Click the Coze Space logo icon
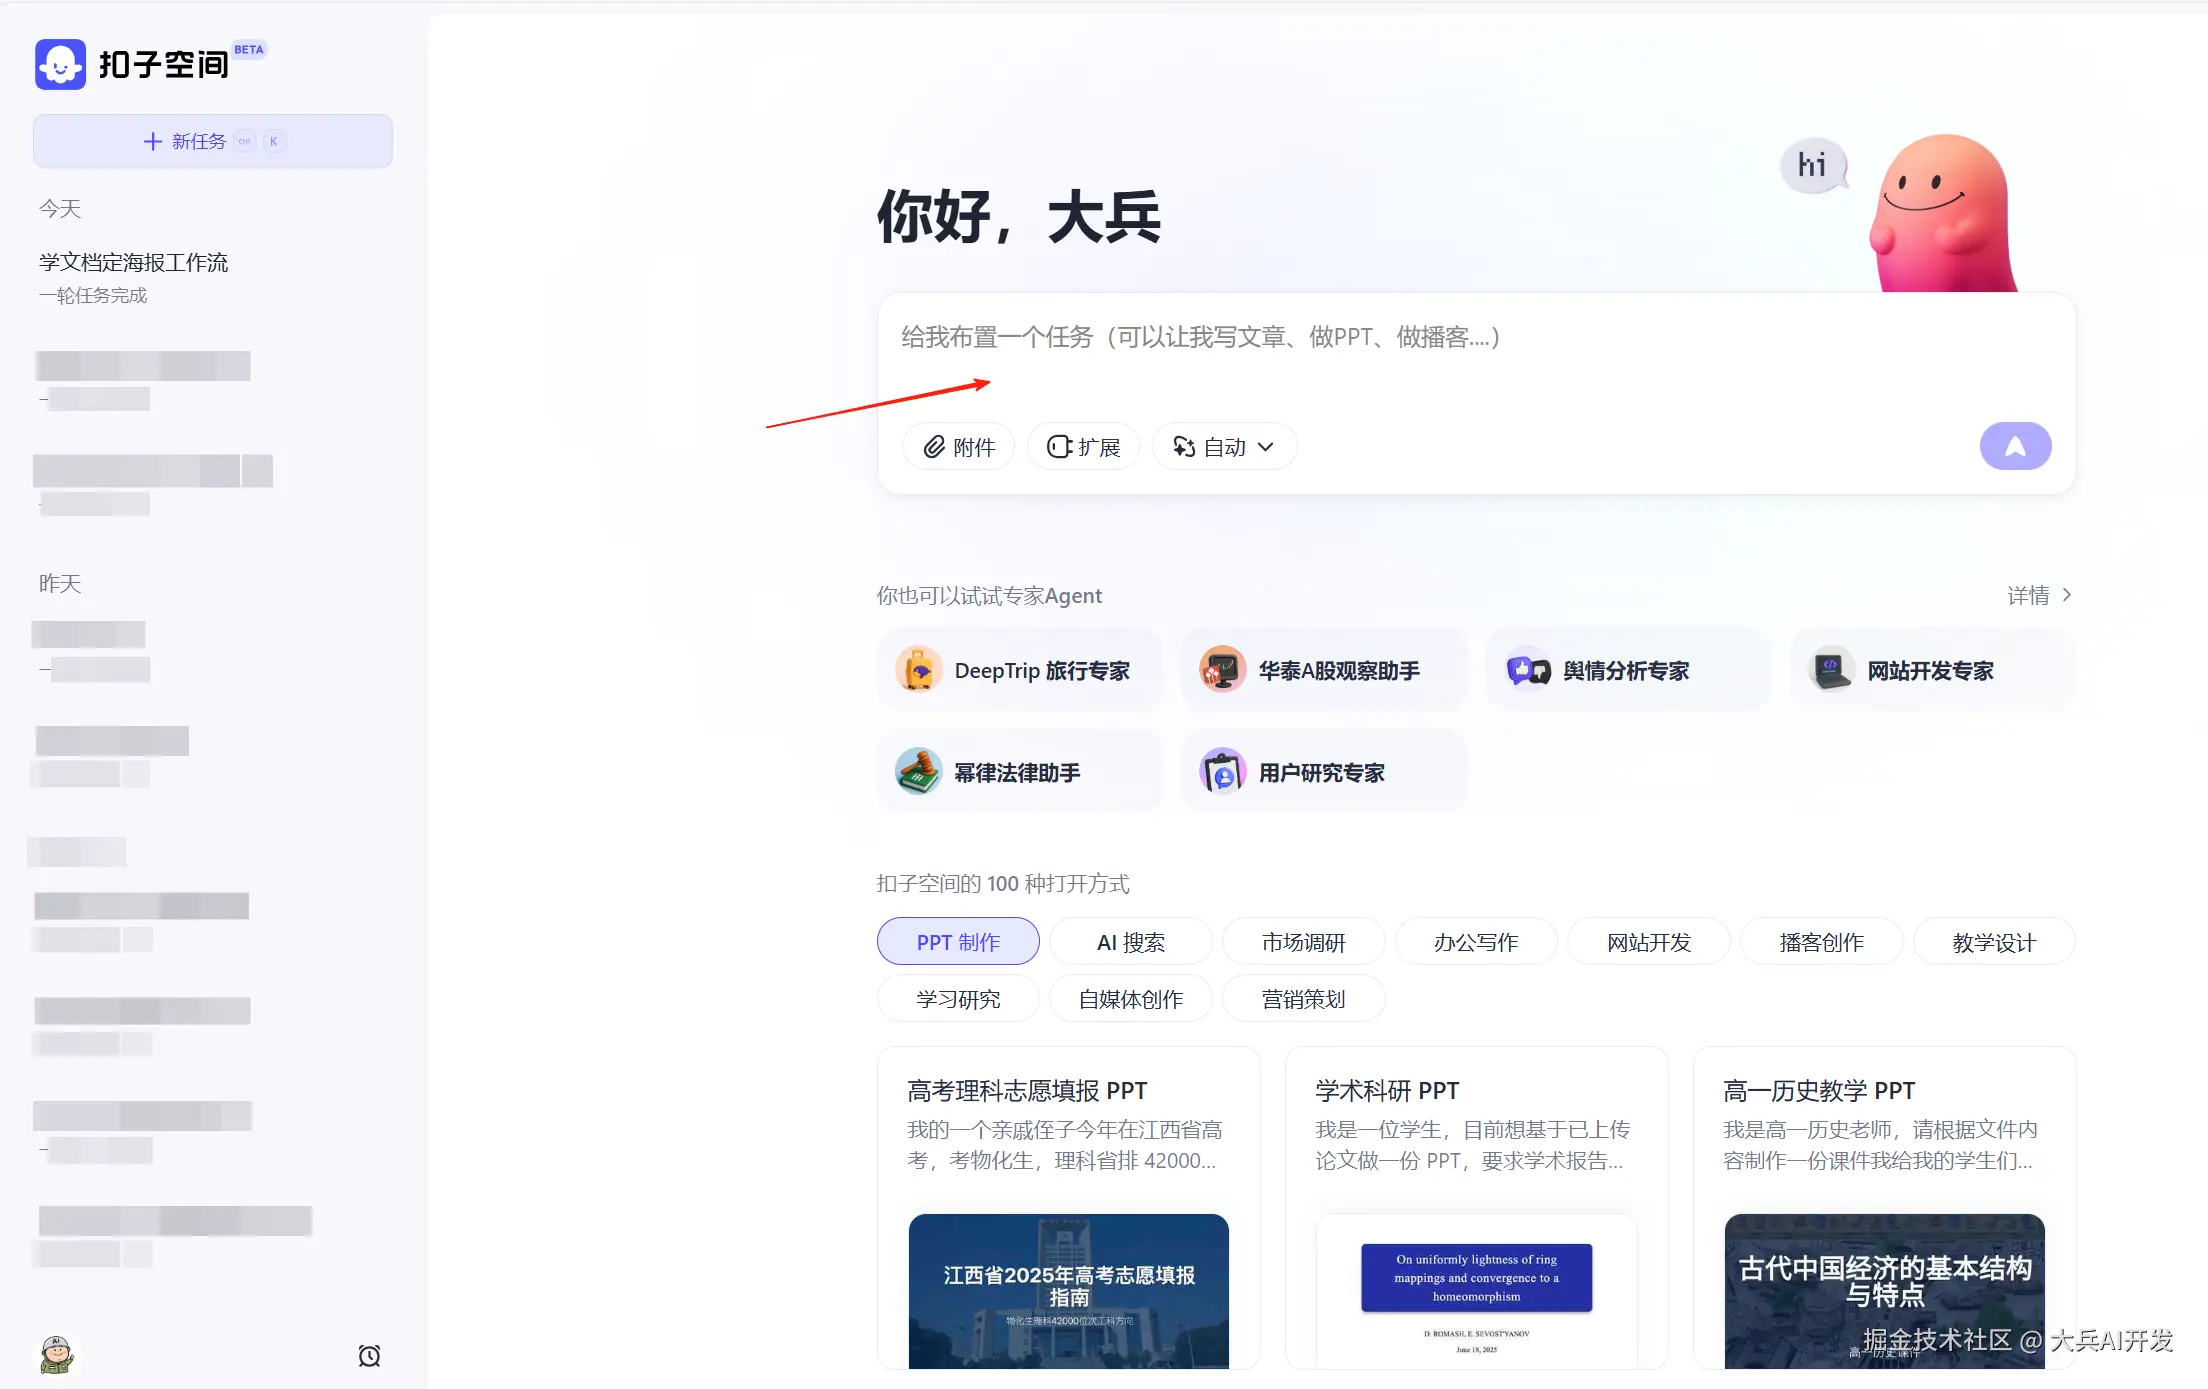The width and height of the screenshot is (2208, 1389). 60,65
